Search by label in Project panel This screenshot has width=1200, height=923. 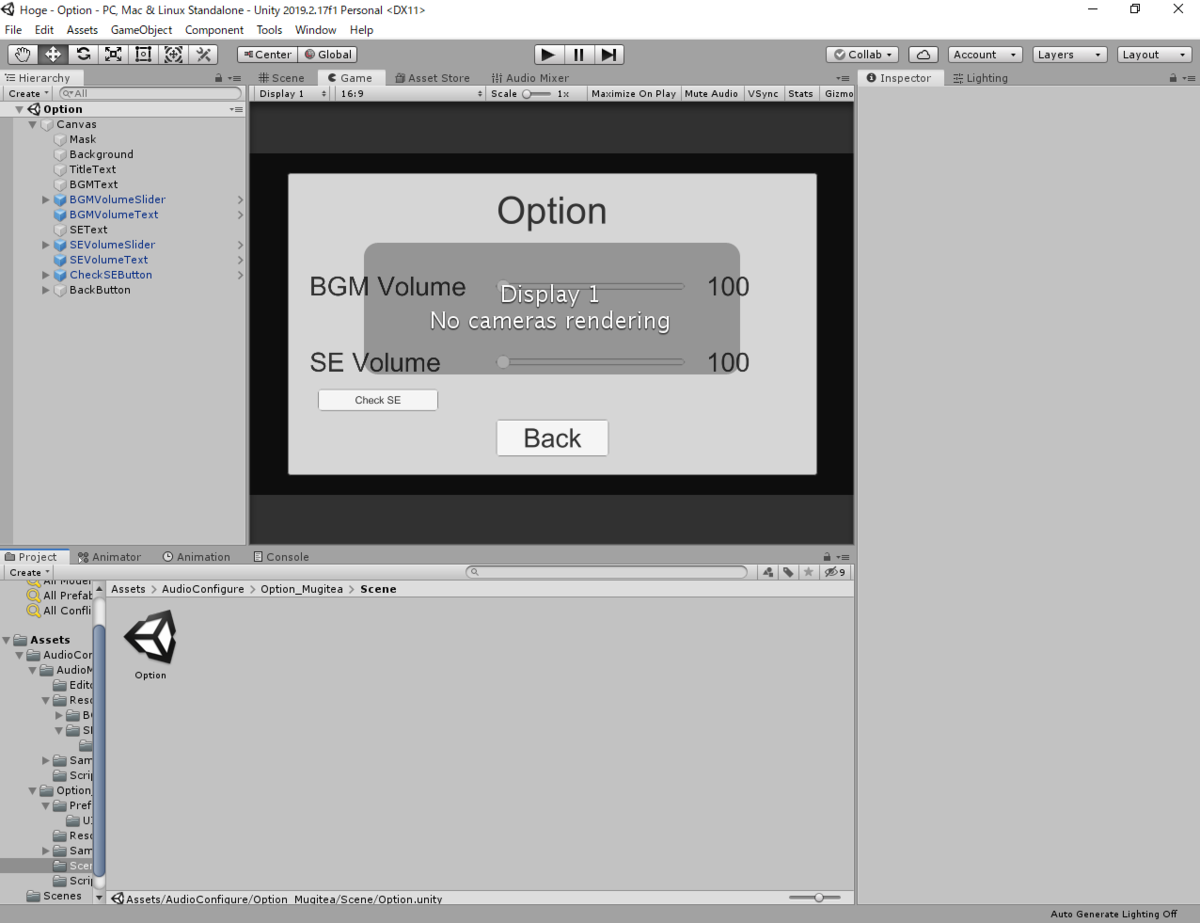point(788,572)
